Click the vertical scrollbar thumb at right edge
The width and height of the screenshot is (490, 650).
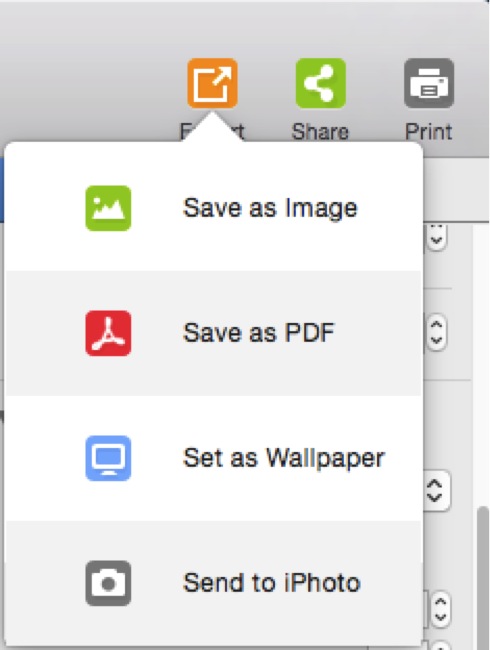pos(483,577)
